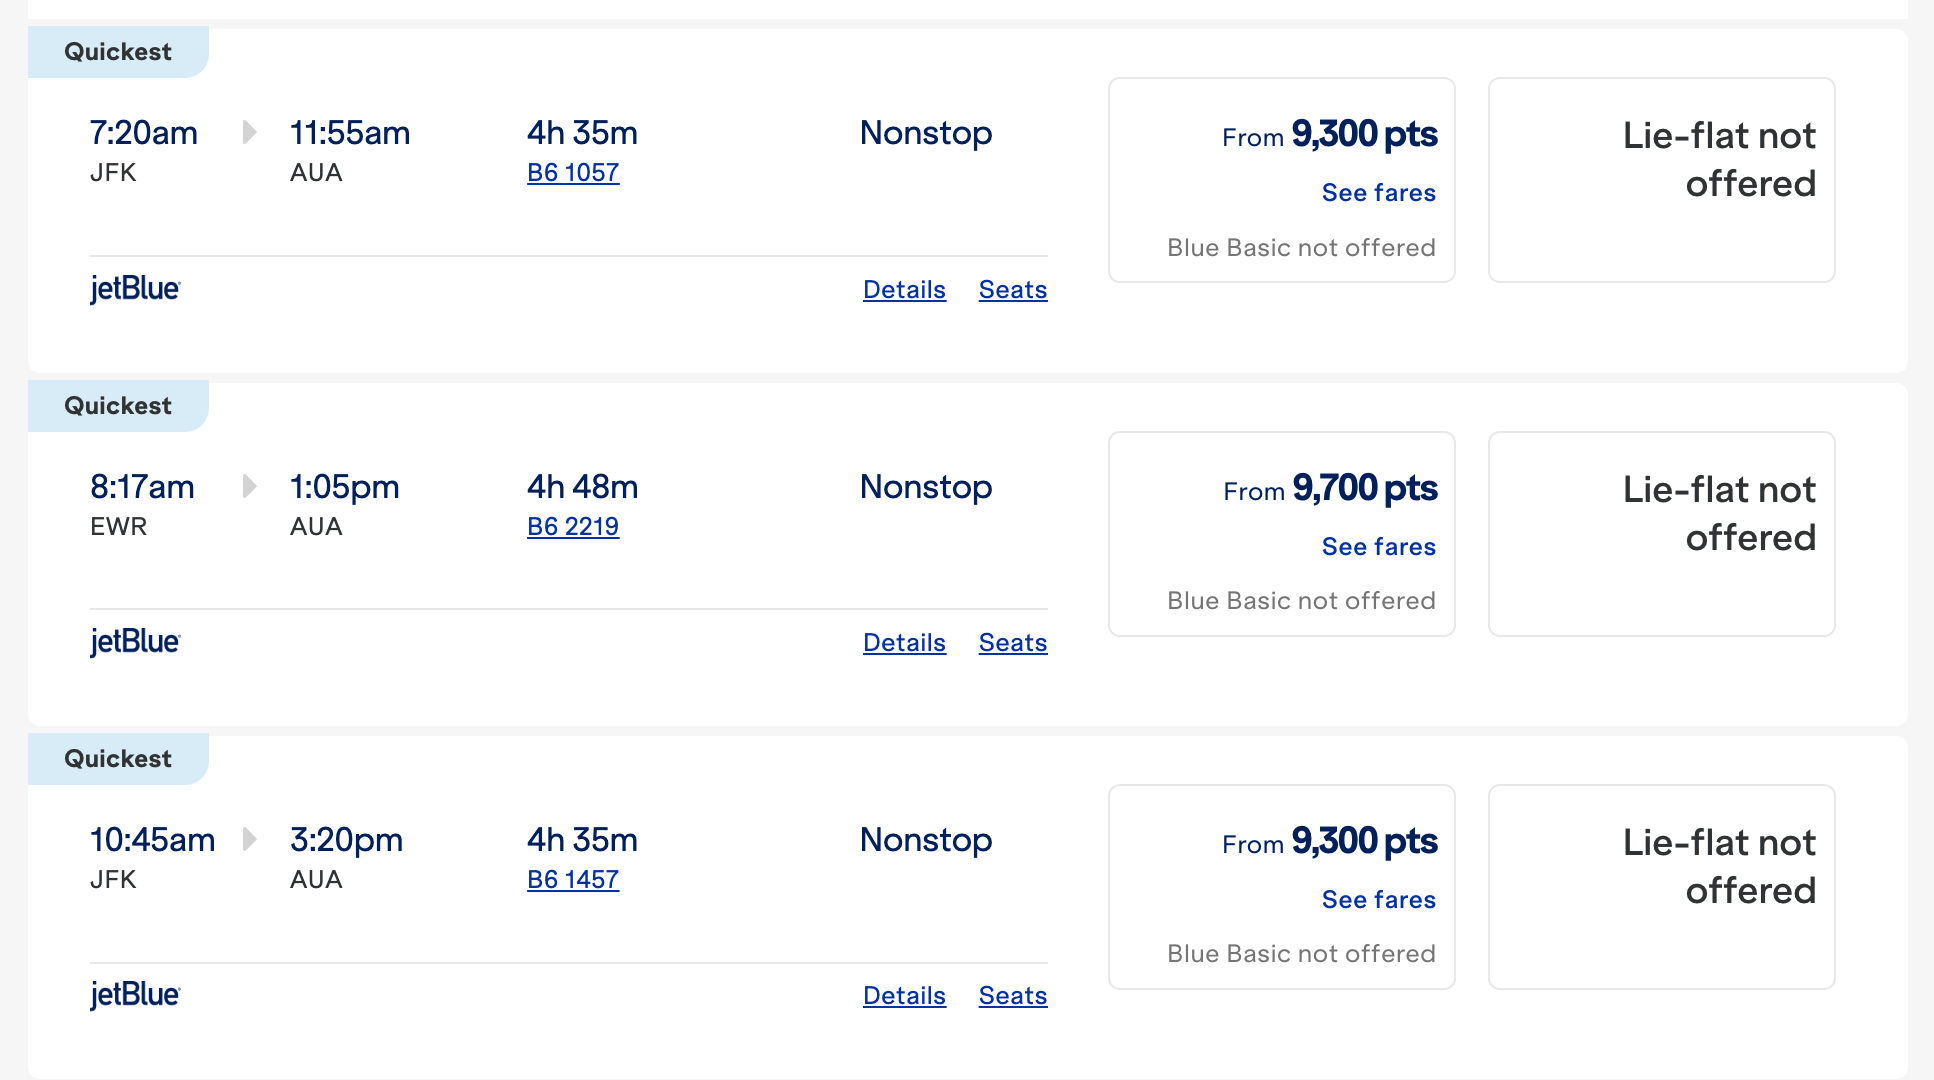Open flight B6 1057 number link
This screenshot has width=1934, height=1080.
pyautogui.click(x=573, y=173)
